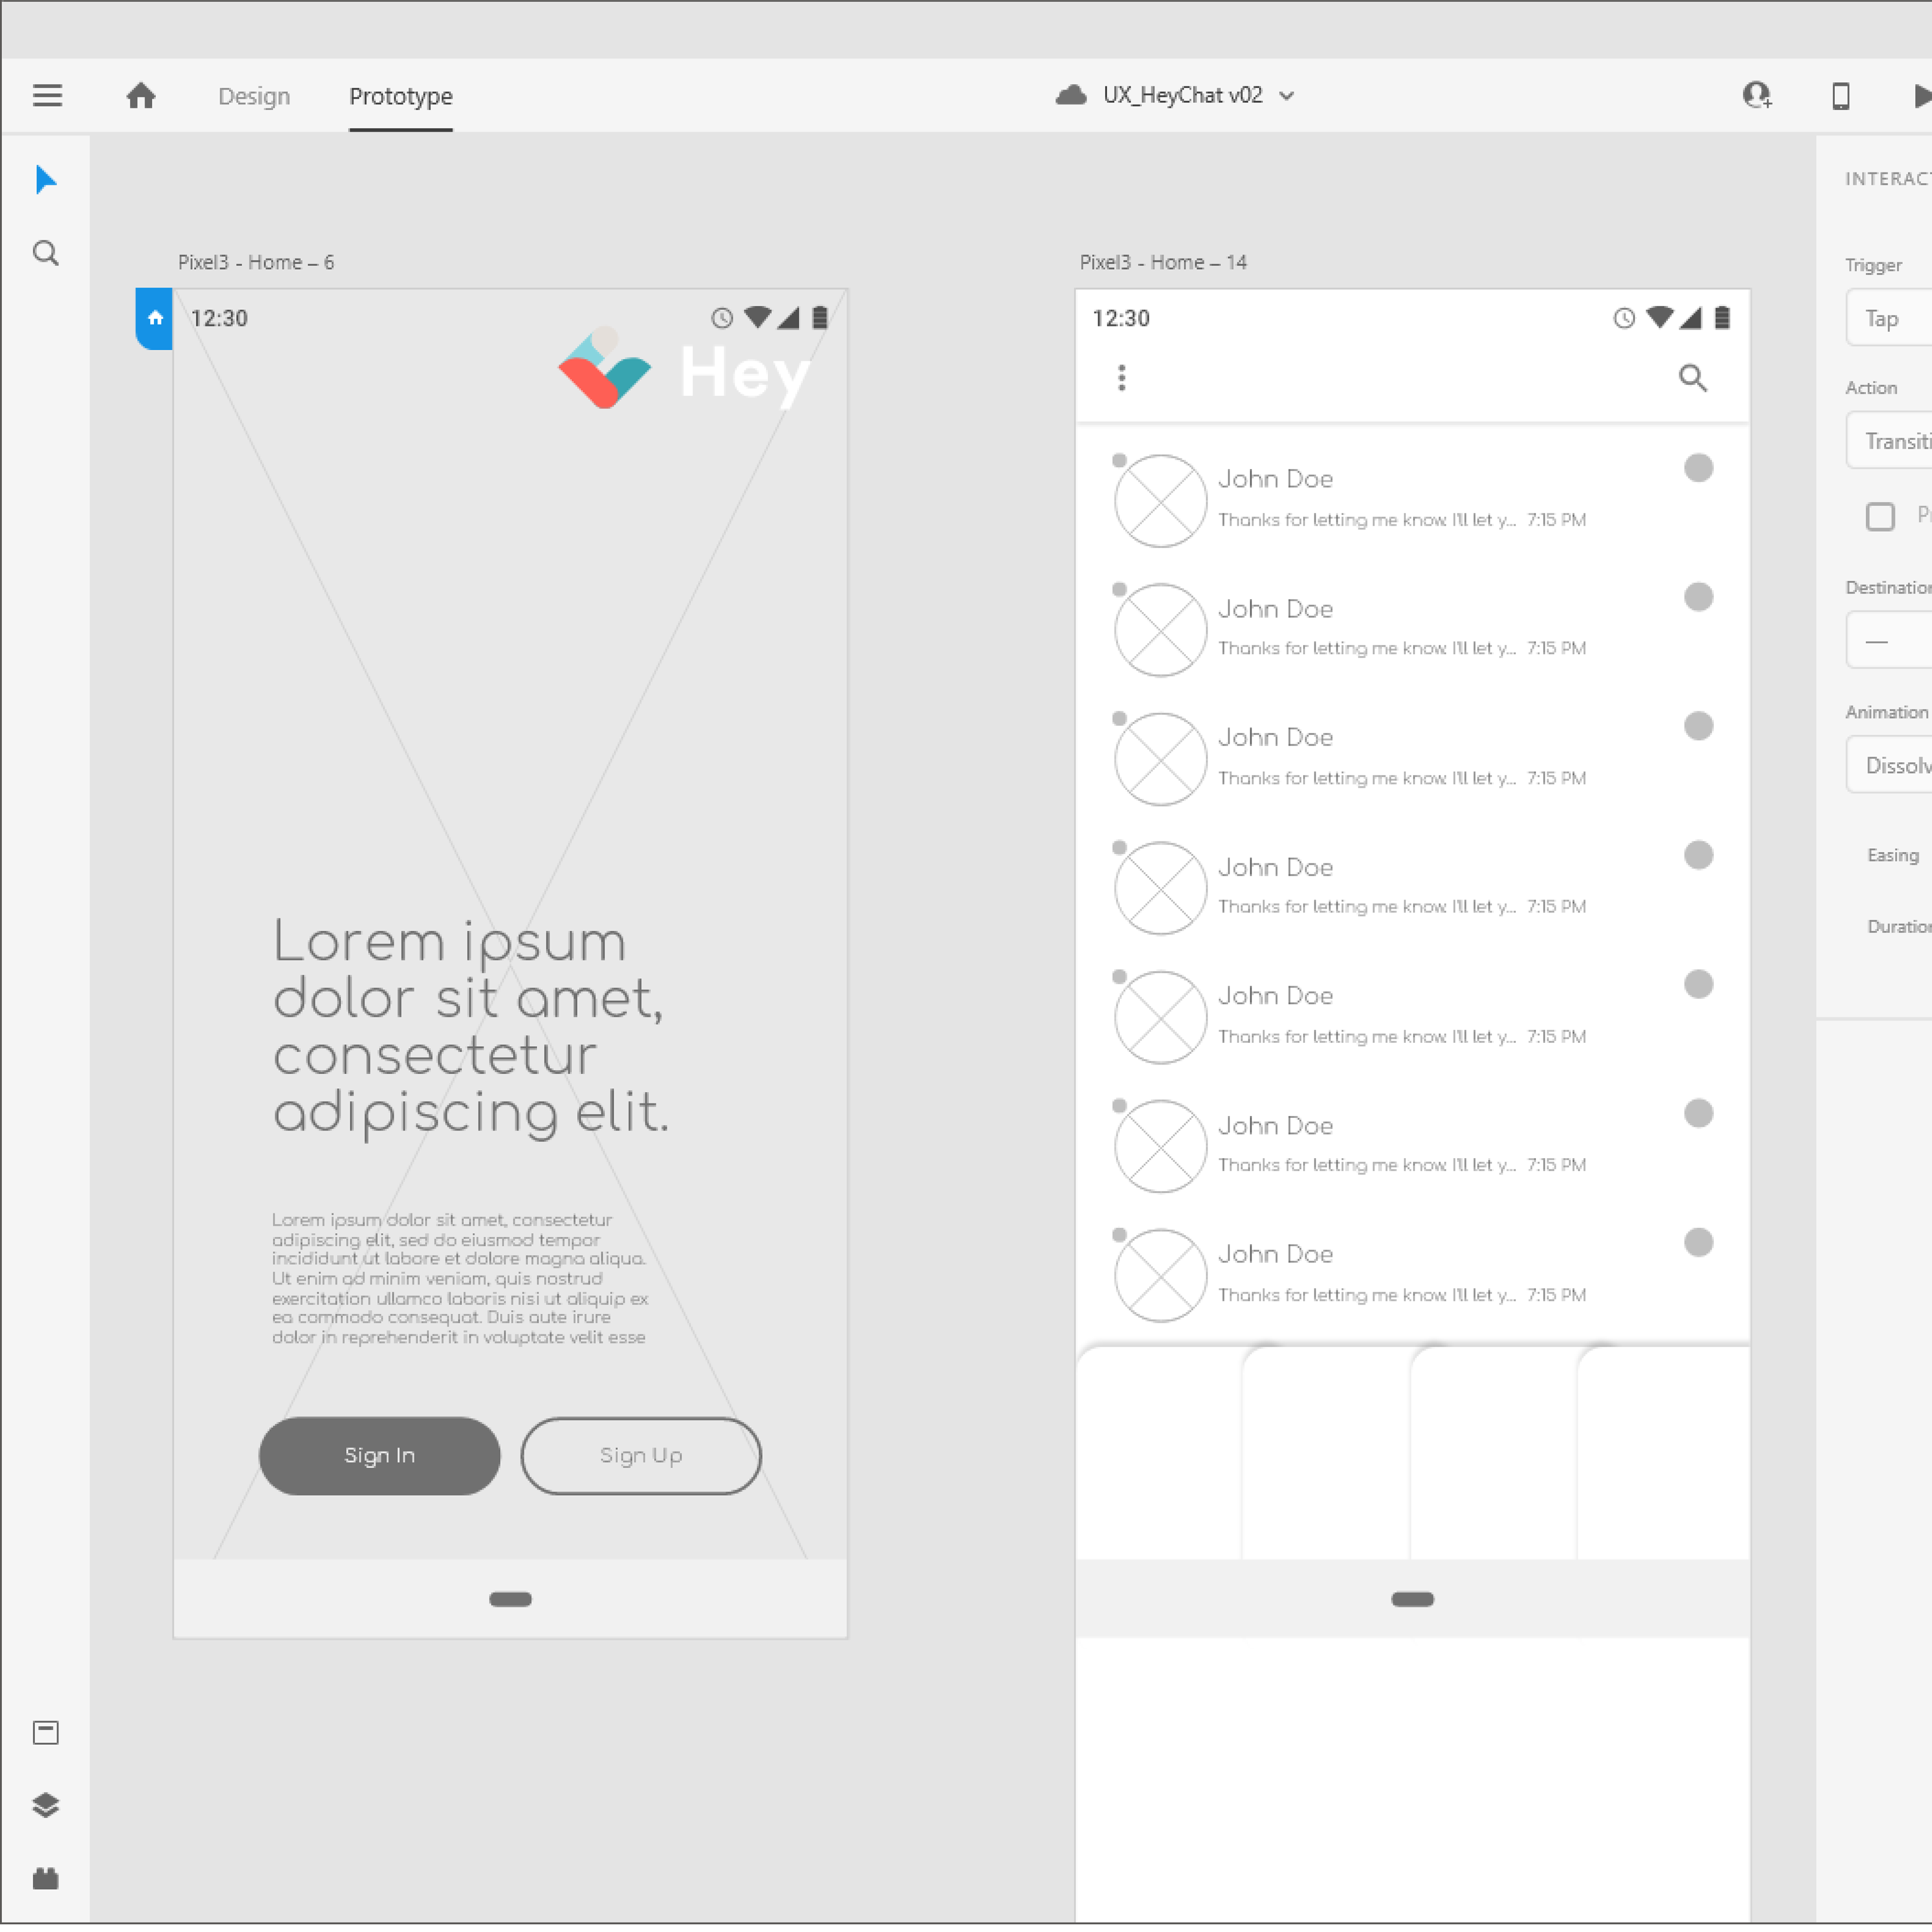Click the clock icon on Home – 6

click(722, 318)
